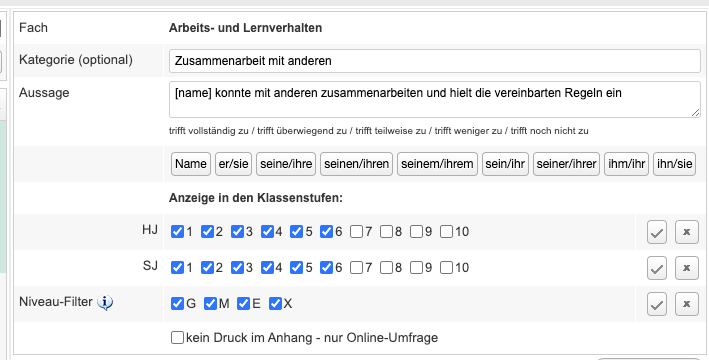The image size is (709, 360).
Task: Enable SJ class level 10 checkbox
Action: (446, 268)
